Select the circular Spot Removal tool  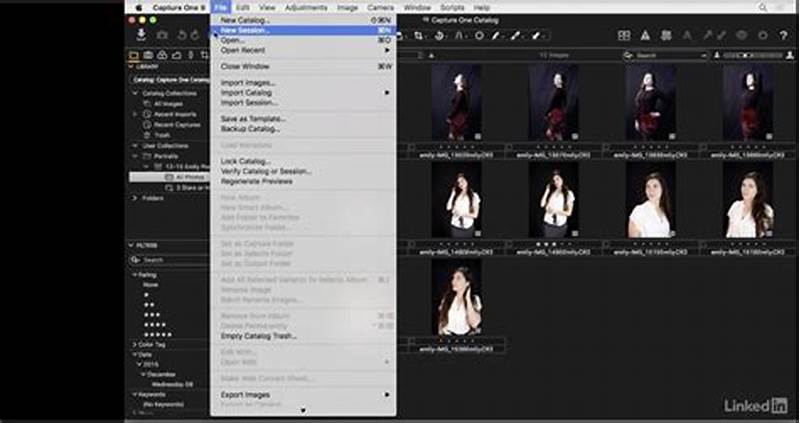coord(479,36)
